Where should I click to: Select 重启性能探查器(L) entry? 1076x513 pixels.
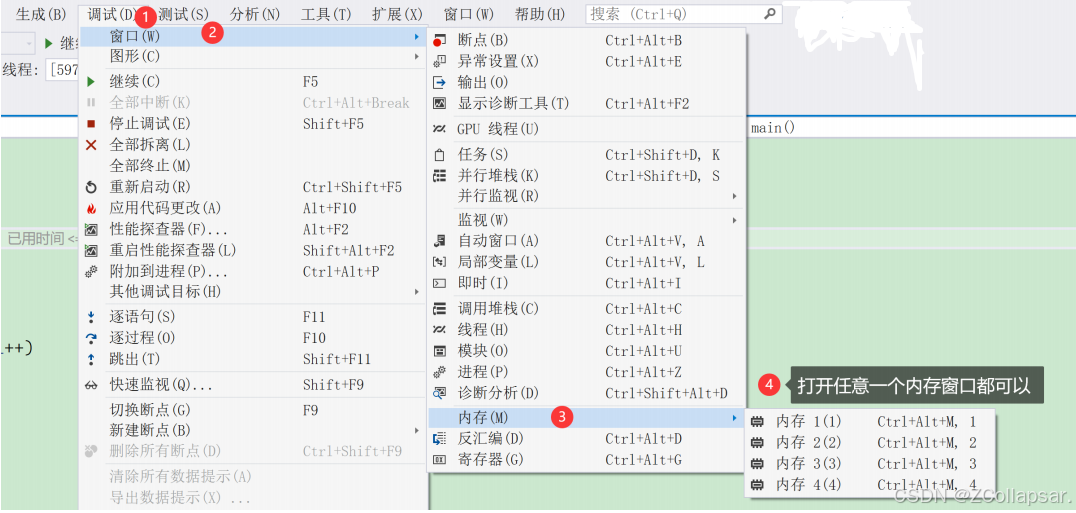(254, 250)
